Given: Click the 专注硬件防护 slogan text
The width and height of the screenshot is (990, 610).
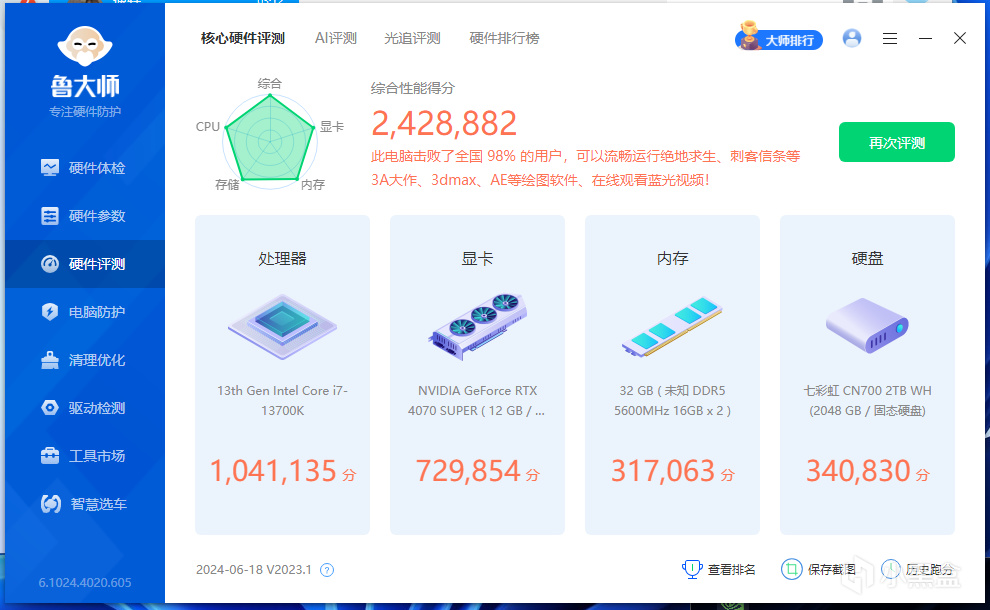Looking at the screenshot, I should [85, 112].
